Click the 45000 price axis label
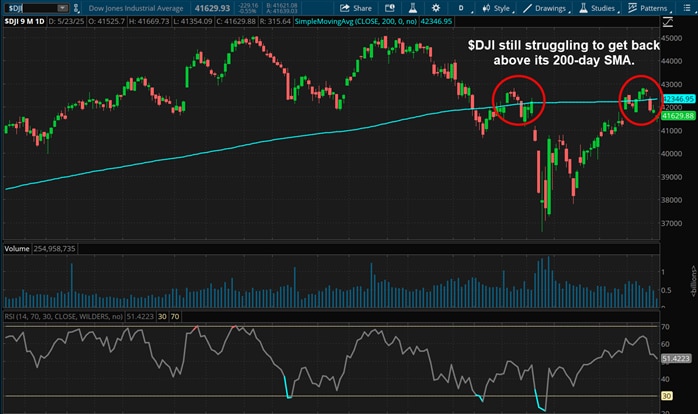The width and height of the screenshot is (698, 414). [671, 38]
